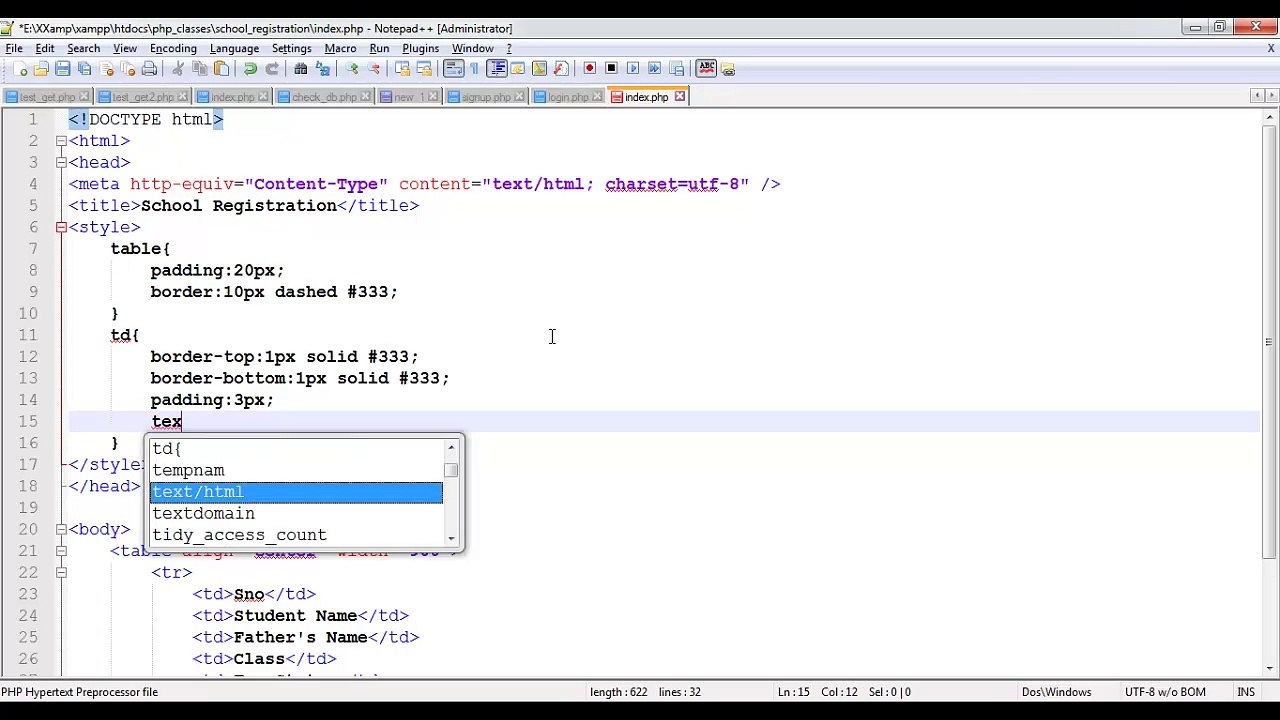
Task: Start macro recording with the red dot
Action: click(x=590, y=69)
